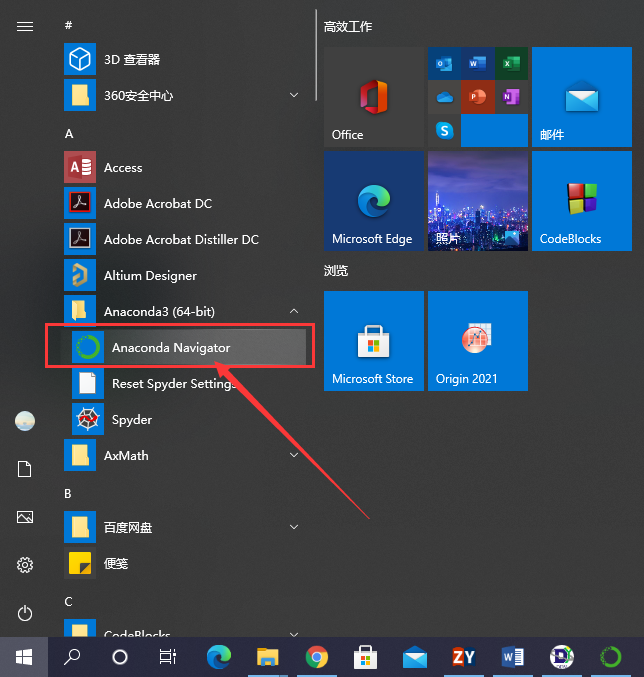The width and height of the screenshot is (644, 677).
Task: Open the Power options button
Action: tap(25, 613)
